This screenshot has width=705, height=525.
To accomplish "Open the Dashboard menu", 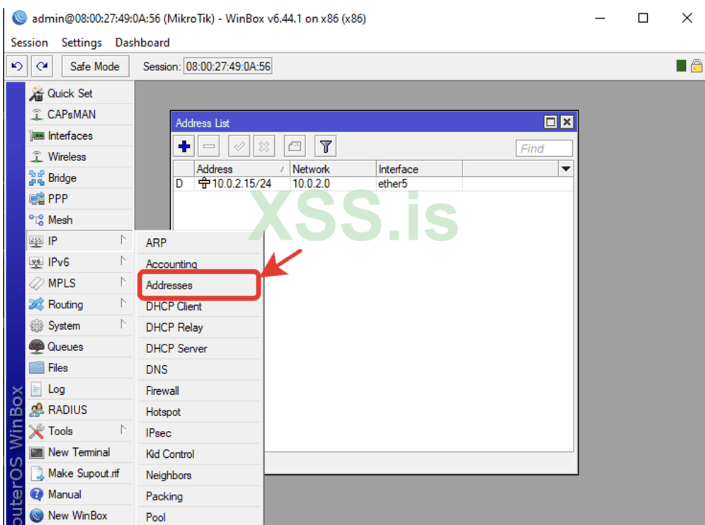I will tap(143, 43).
